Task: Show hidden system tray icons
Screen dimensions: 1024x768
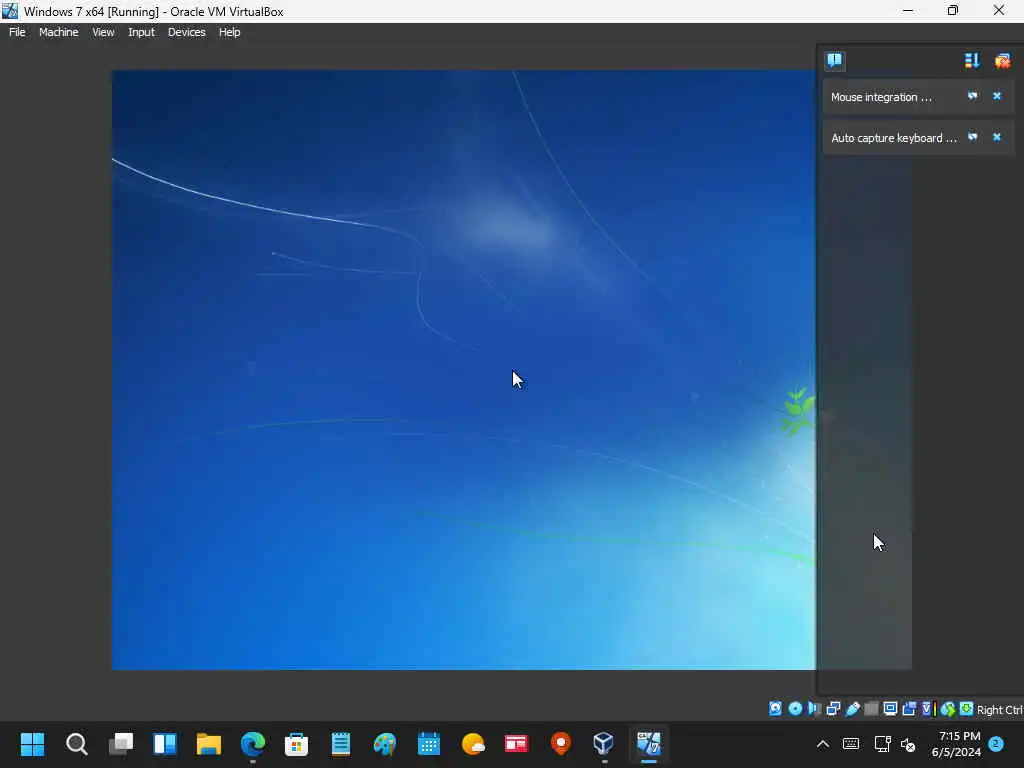Action: 823,744
